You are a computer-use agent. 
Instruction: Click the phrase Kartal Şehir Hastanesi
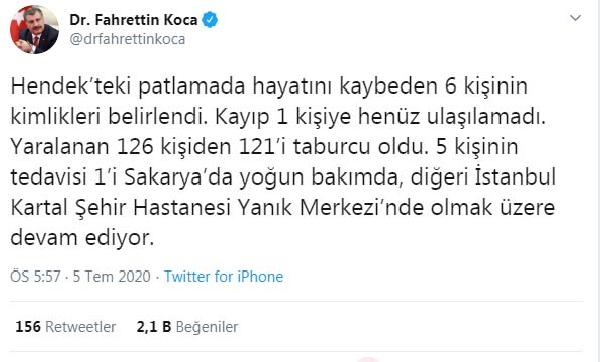click(x=121, y=208)
